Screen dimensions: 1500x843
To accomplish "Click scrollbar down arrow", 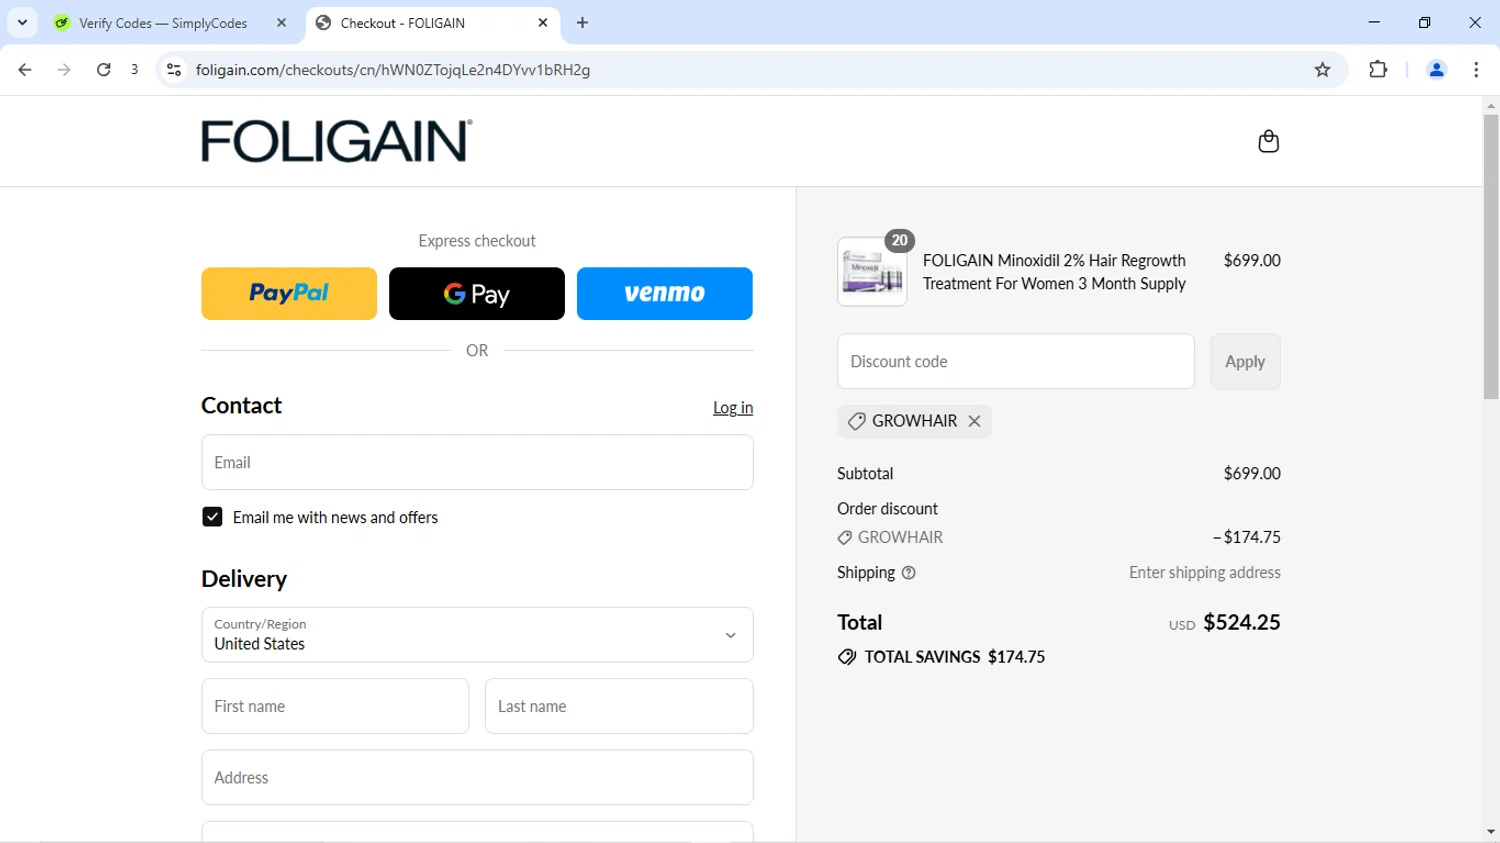I will pyautogui.click(x=1491, y=832).
